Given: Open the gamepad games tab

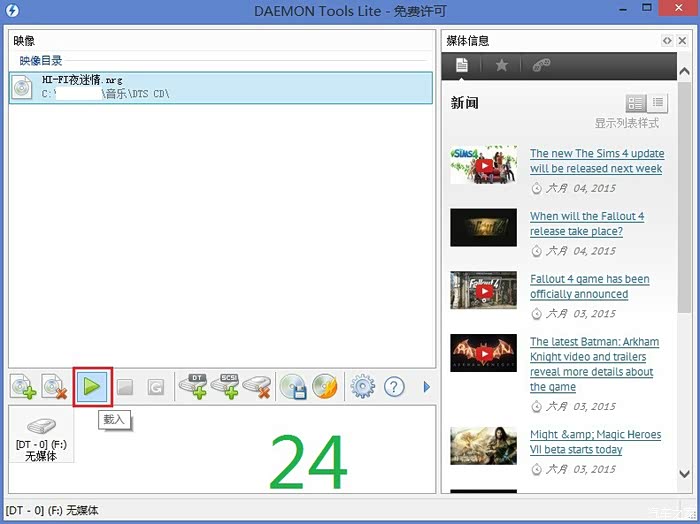Looking at the screenshot, I should click(541, 66).
